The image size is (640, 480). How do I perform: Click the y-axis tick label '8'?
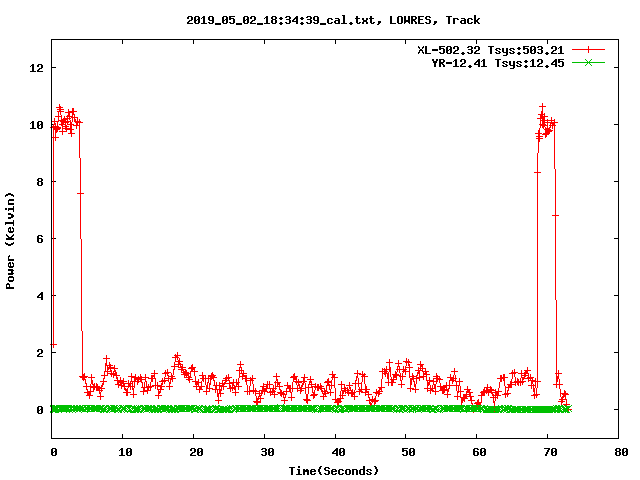(40, 182)
